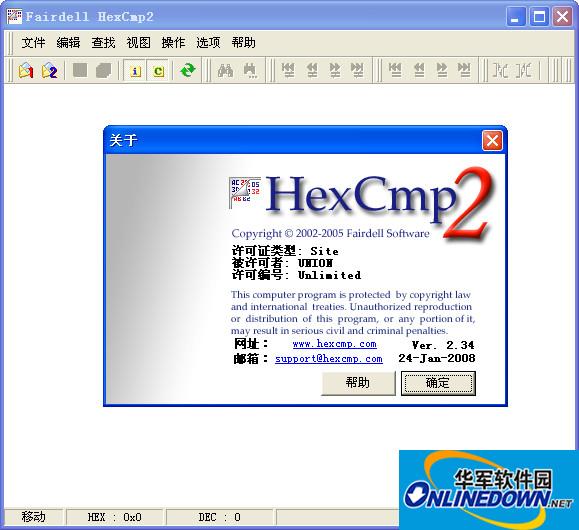Open the 文件 menu
This screenshot has height=530, width=579.
(33, 43)
